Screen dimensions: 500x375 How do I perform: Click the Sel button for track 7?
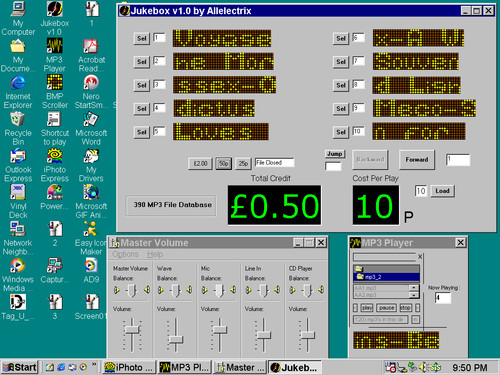(341, 62)
